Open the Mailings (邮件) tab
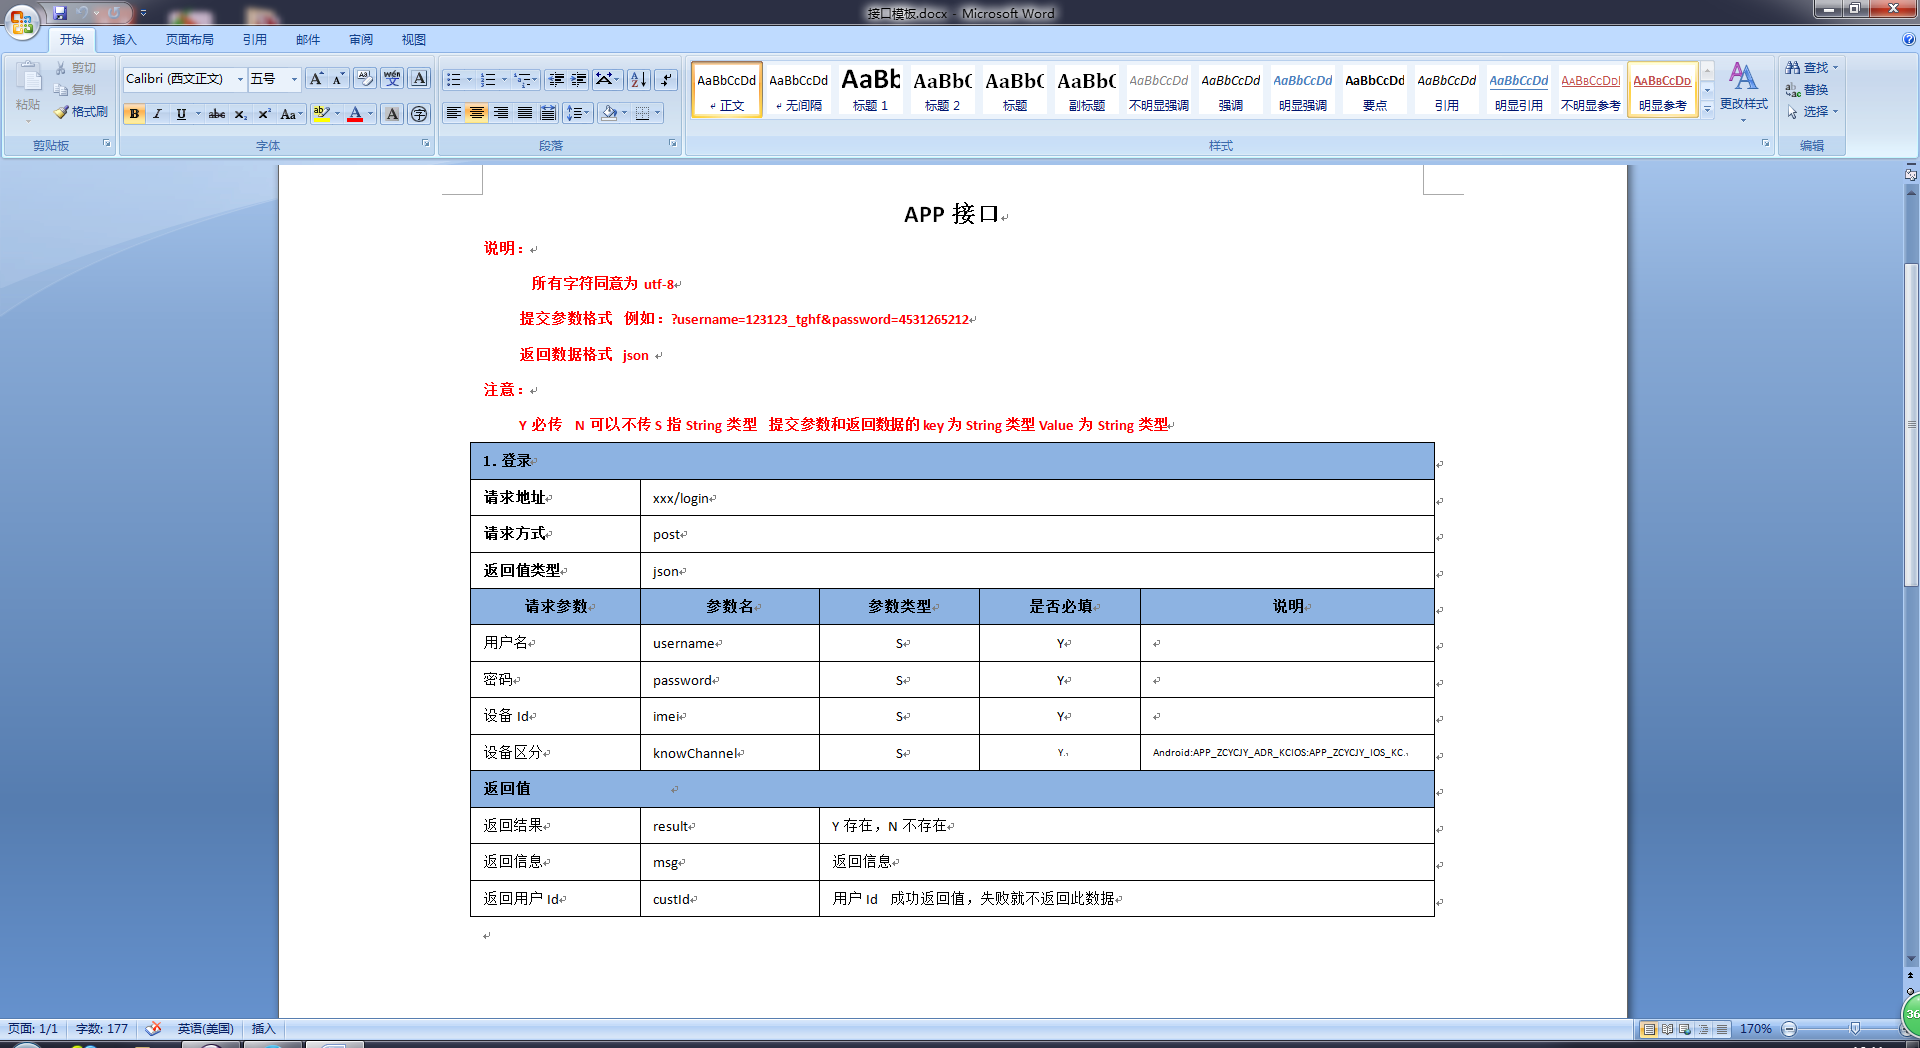 pyautogui.click(x=308, y=40)
